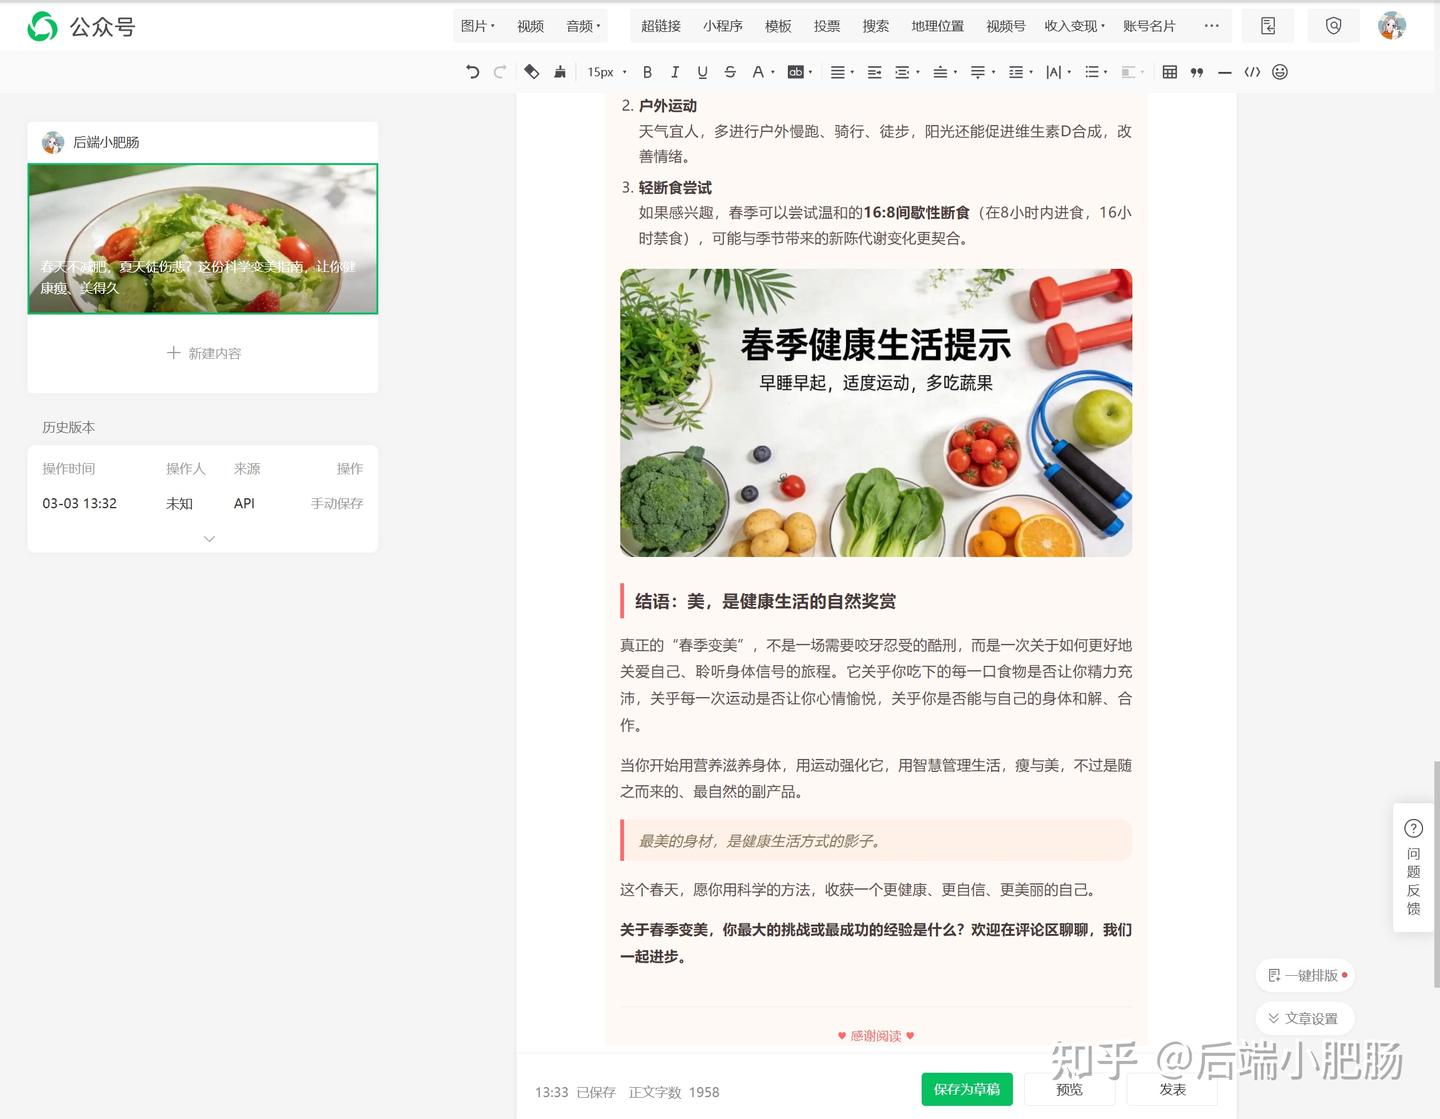Insert a blockquote with the quote icon

pyautogui.click(x=1197, y=72)
